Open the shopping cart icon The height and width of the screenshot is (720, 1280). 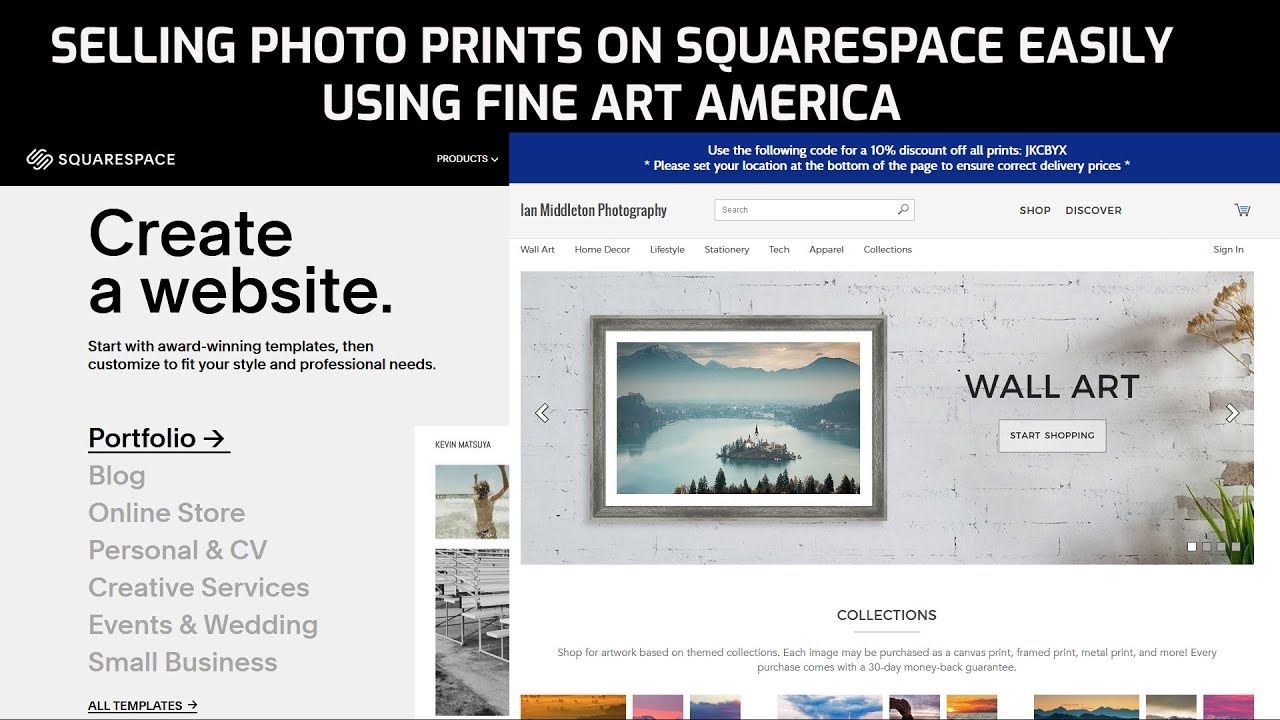click(1242, 210)
